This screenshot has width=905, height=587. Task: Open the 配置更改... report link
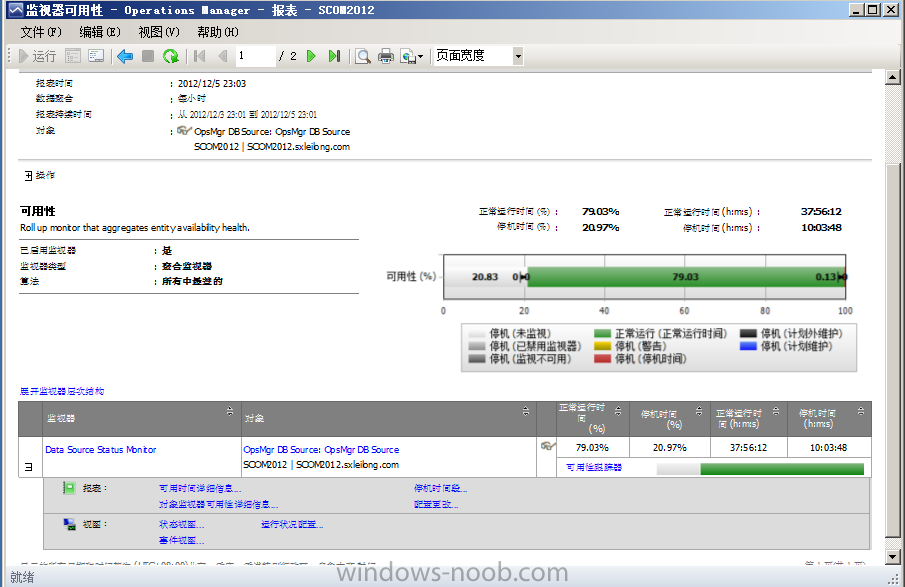(436, 504)
